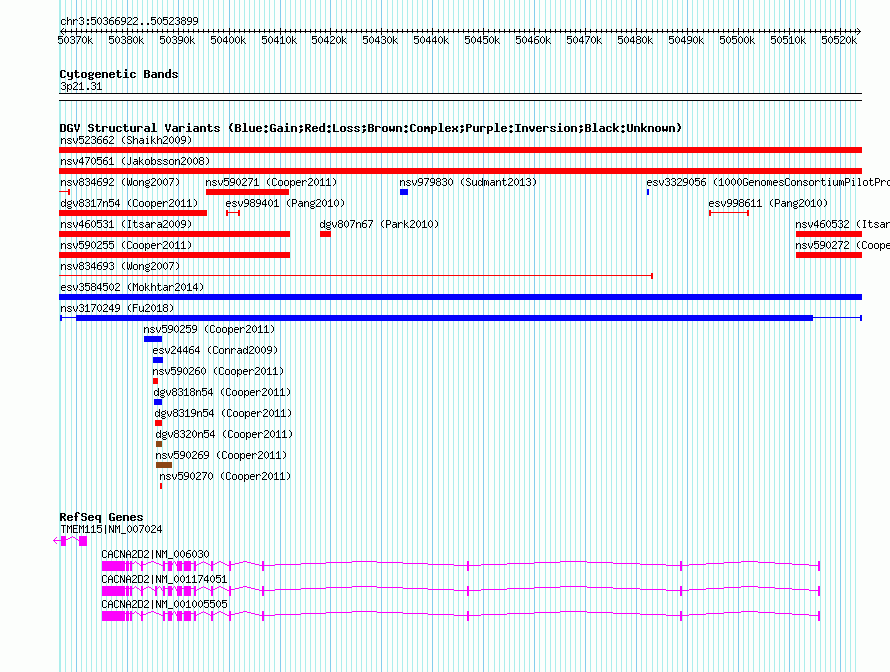Click the 50400k ruler position
Image resolution: width=890 pixels, height=672 pixels.
(228, 40)
